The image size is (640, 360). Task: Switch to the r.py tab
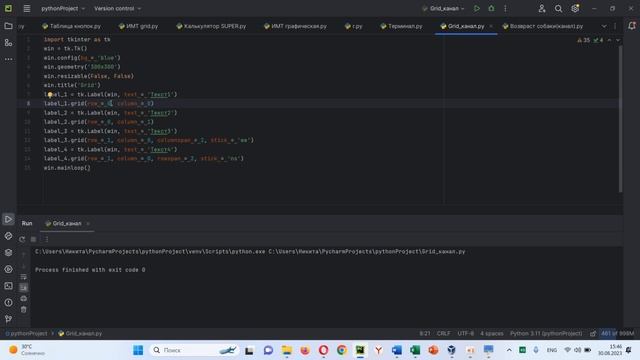pyautogui.click(x=353, y=26)
